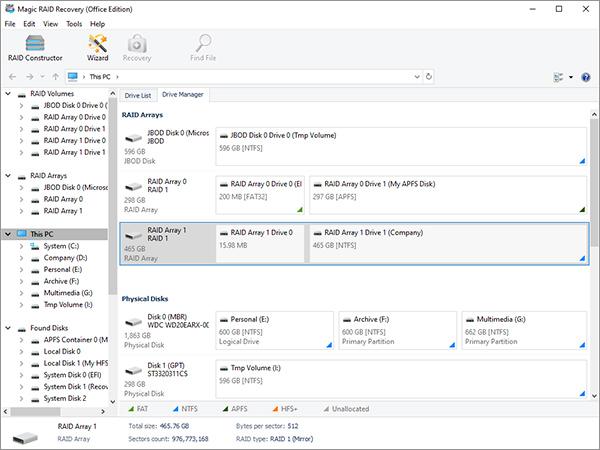600x450 pixels.
Task: Launch the Wizard toolbar icon
Action: click(x=98, y=48)
